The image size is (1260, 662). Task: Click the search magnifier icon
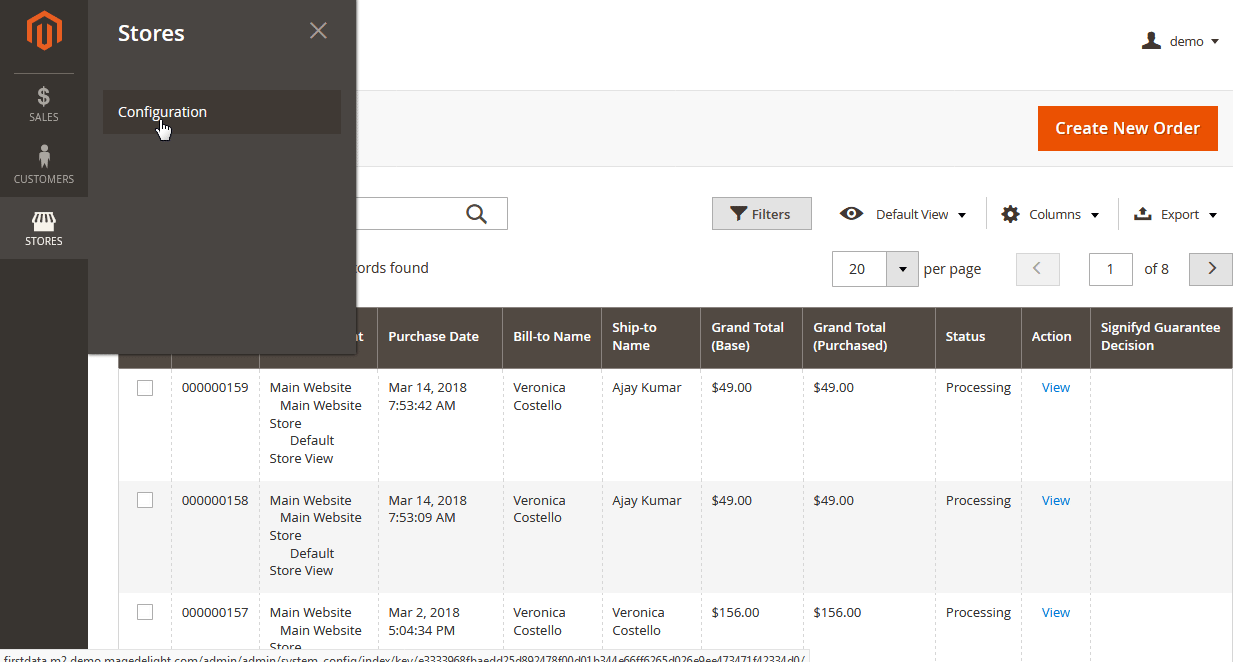point(477,214)
